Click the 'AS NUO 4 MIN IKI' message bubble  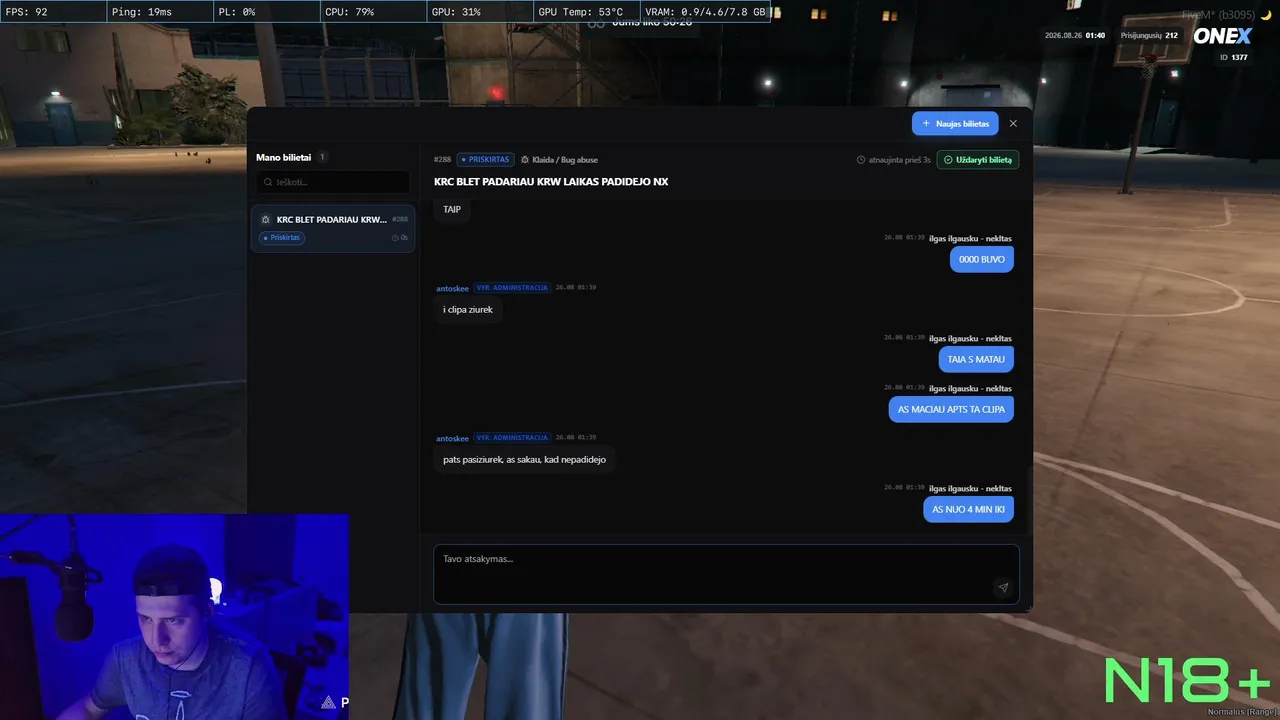(968, 509)
